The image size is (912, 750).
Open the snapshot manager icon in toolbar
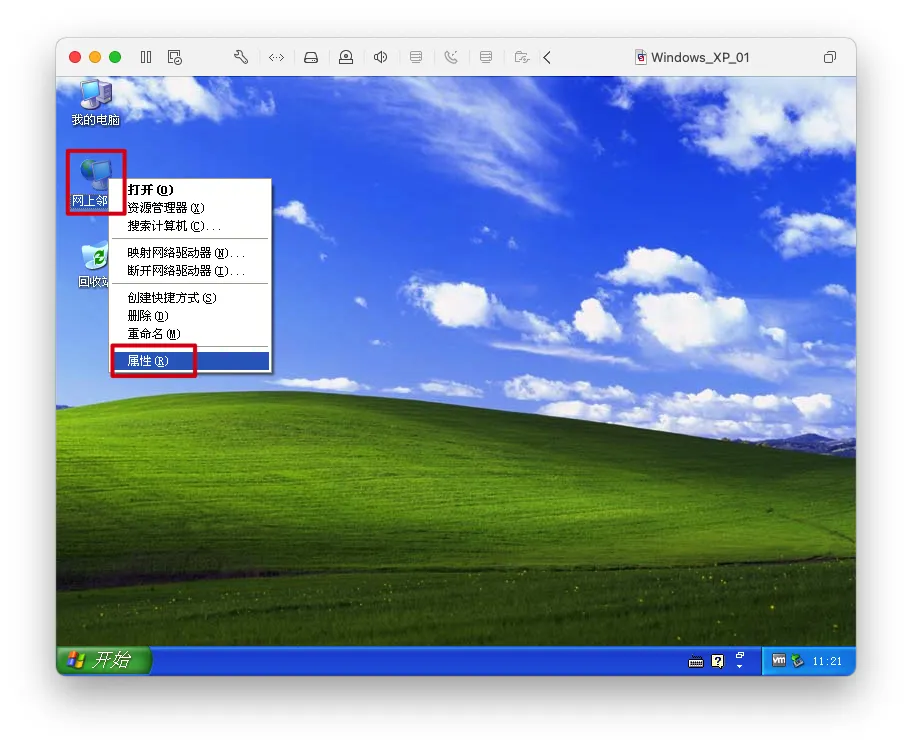pyautogui.click(x=174, y=57)
